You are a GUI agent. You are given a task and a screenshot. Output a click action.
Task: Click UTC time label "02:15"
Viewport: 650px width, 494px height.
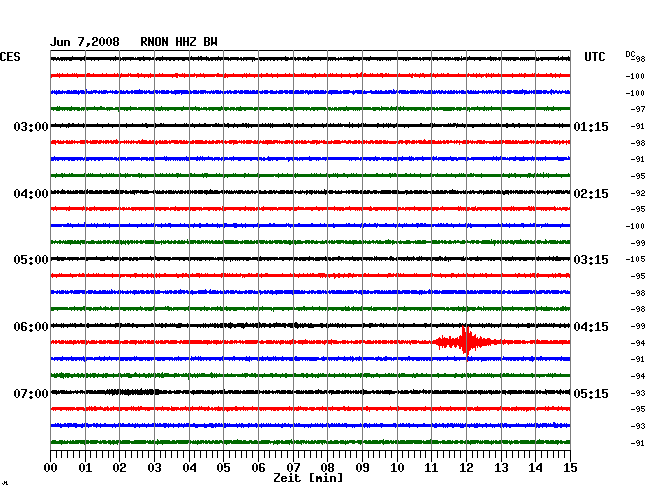click(591, 194)
